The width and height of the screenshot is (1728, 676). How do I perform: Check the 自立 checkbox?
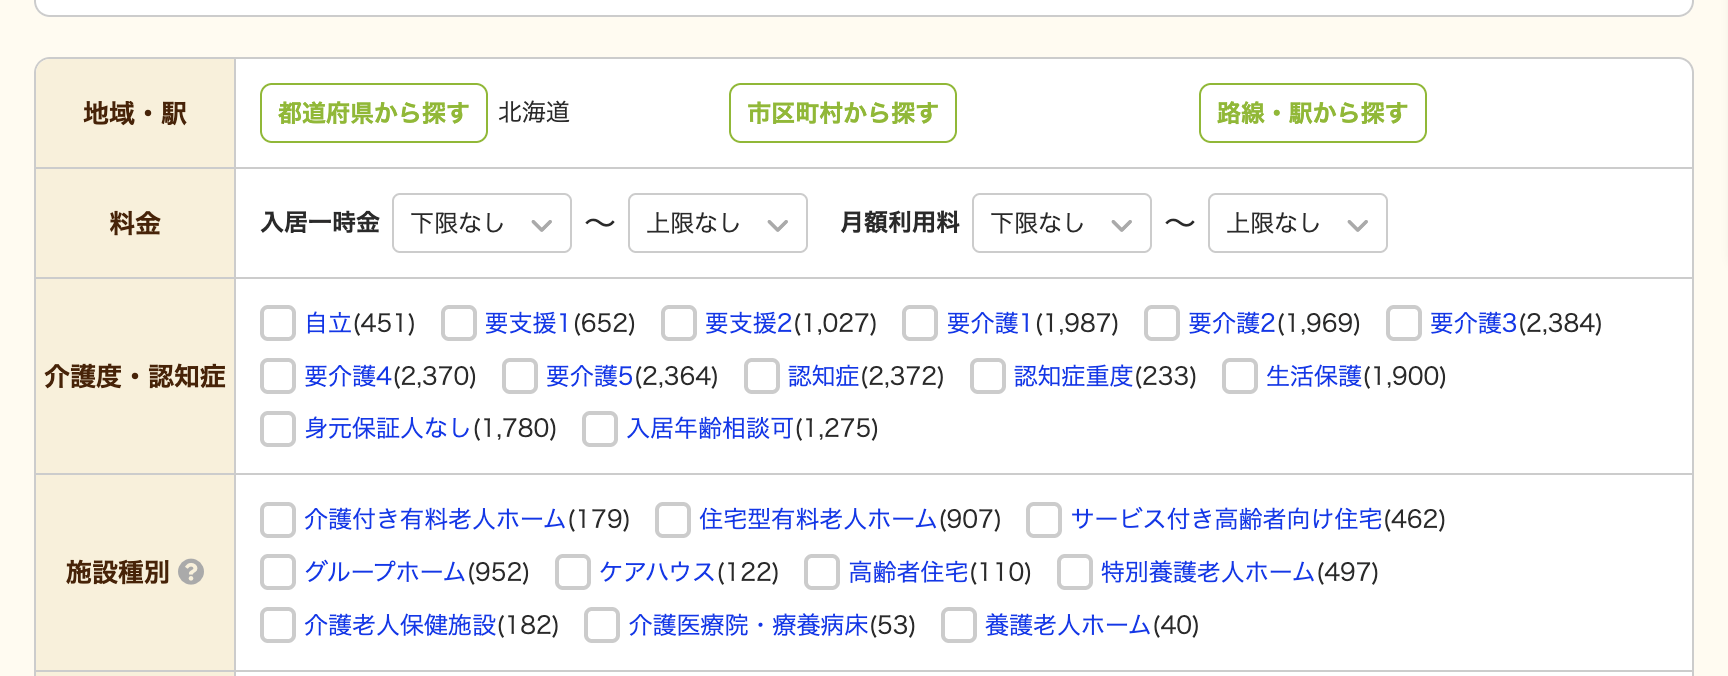point(277,323)
